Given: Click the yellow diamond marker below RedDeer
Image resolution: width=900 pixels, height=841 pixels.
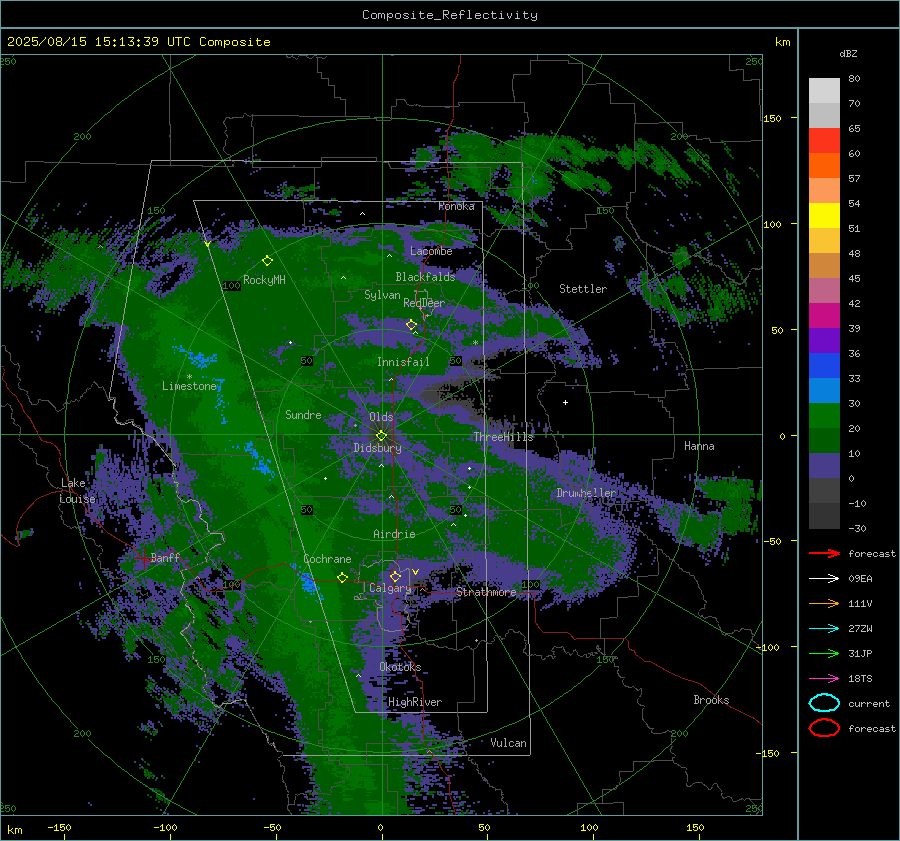Looking at the screenshot, I should pyautogui.click(x=411, y=325).
